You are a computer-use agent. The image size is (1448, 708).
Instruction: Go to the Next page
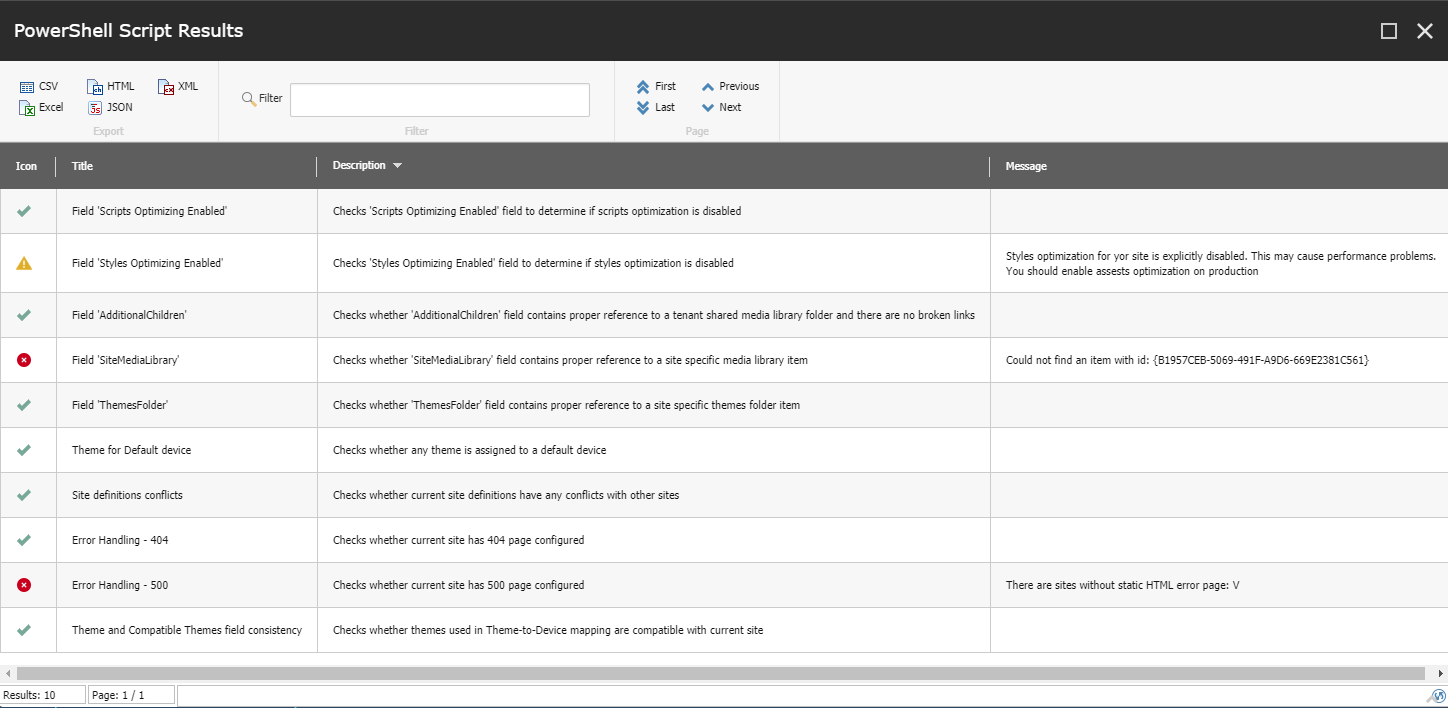pyautogui.click(x=721, y=108)
